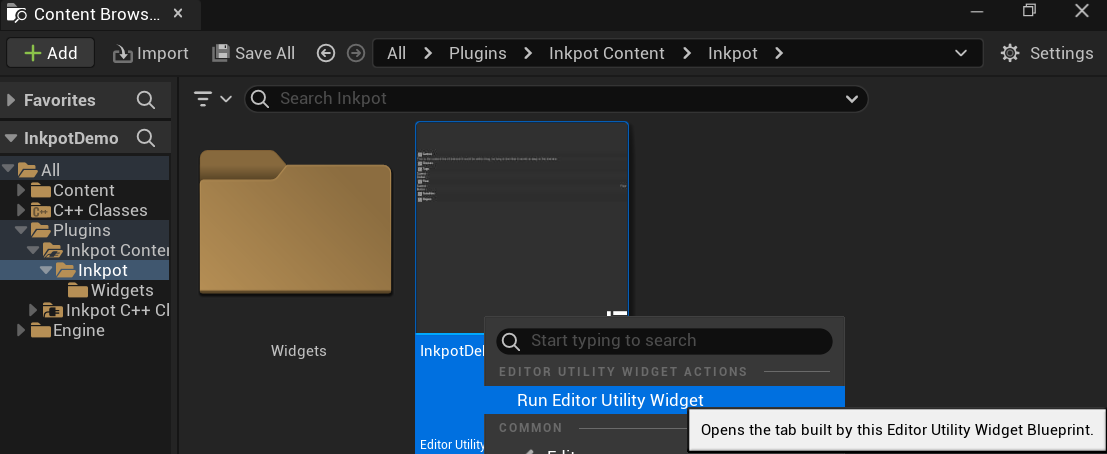Image resolution: width=1107 pixels, height=454 pixels.
Task: Open the large Widgets folder thumbnail
Action: click(295, 222)
